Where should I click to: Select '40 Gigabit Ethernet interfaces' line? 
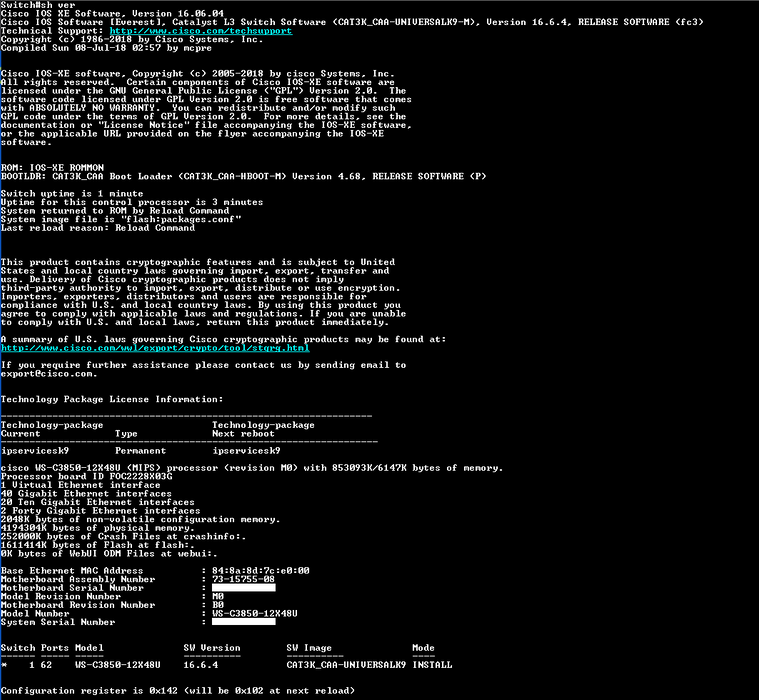86,493
